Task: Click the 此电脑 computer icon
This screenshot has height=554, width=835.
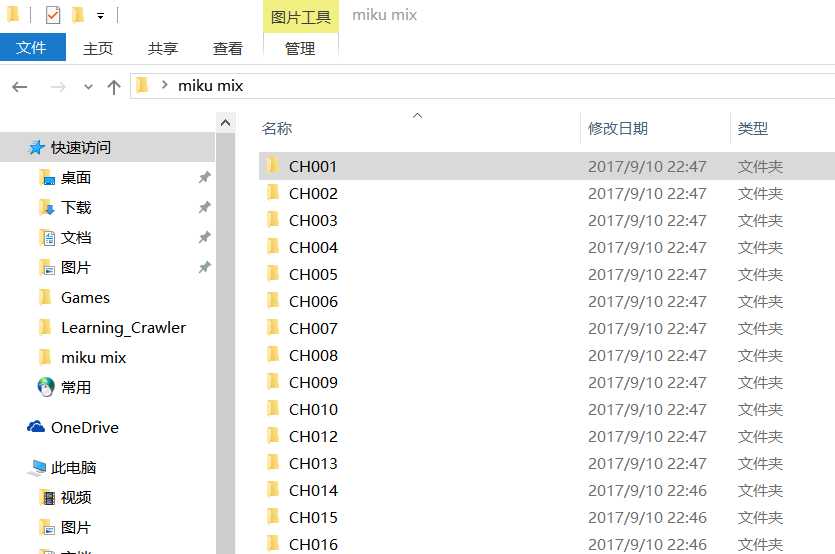Action: pos(38,468)
